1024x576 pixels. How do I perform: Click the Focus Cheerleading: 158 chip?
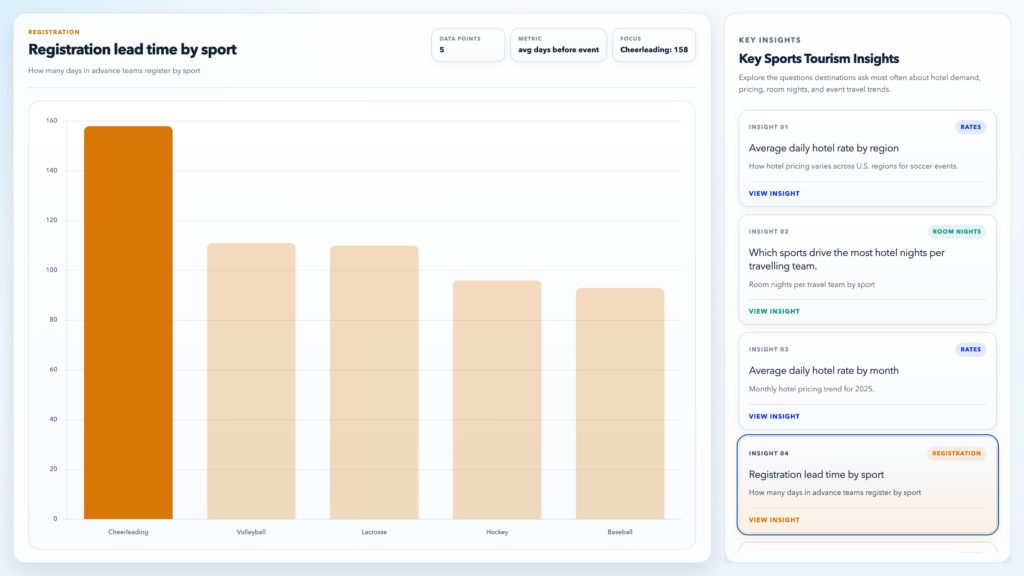coord(653,45)
